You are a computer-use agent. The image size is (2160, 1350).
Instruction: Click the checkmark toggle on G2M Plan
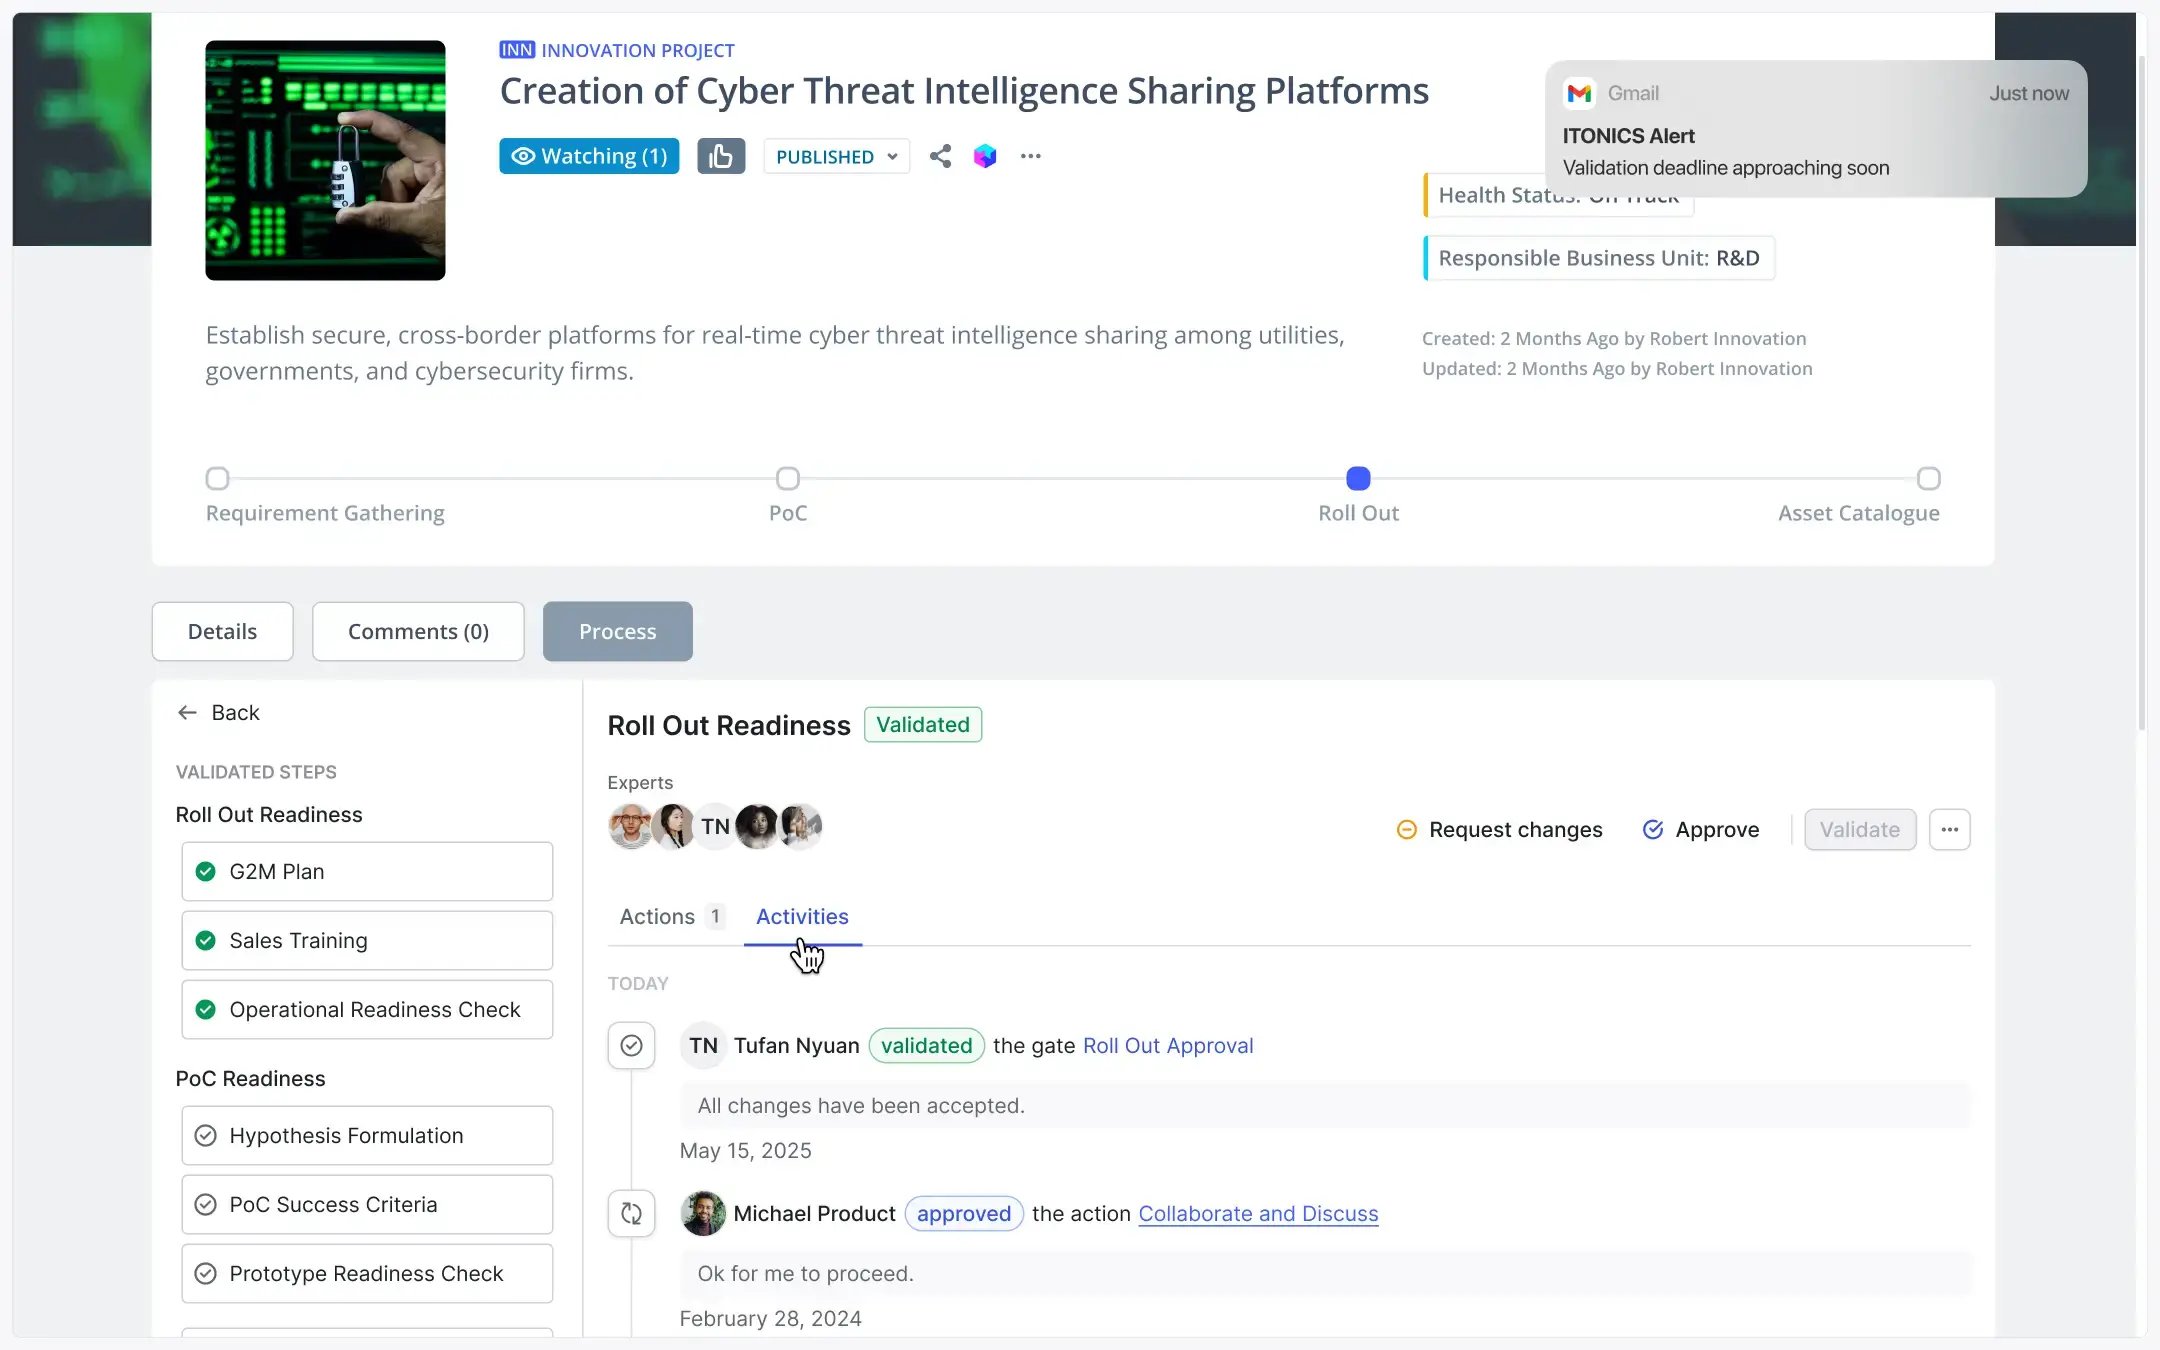click(206, 871)
